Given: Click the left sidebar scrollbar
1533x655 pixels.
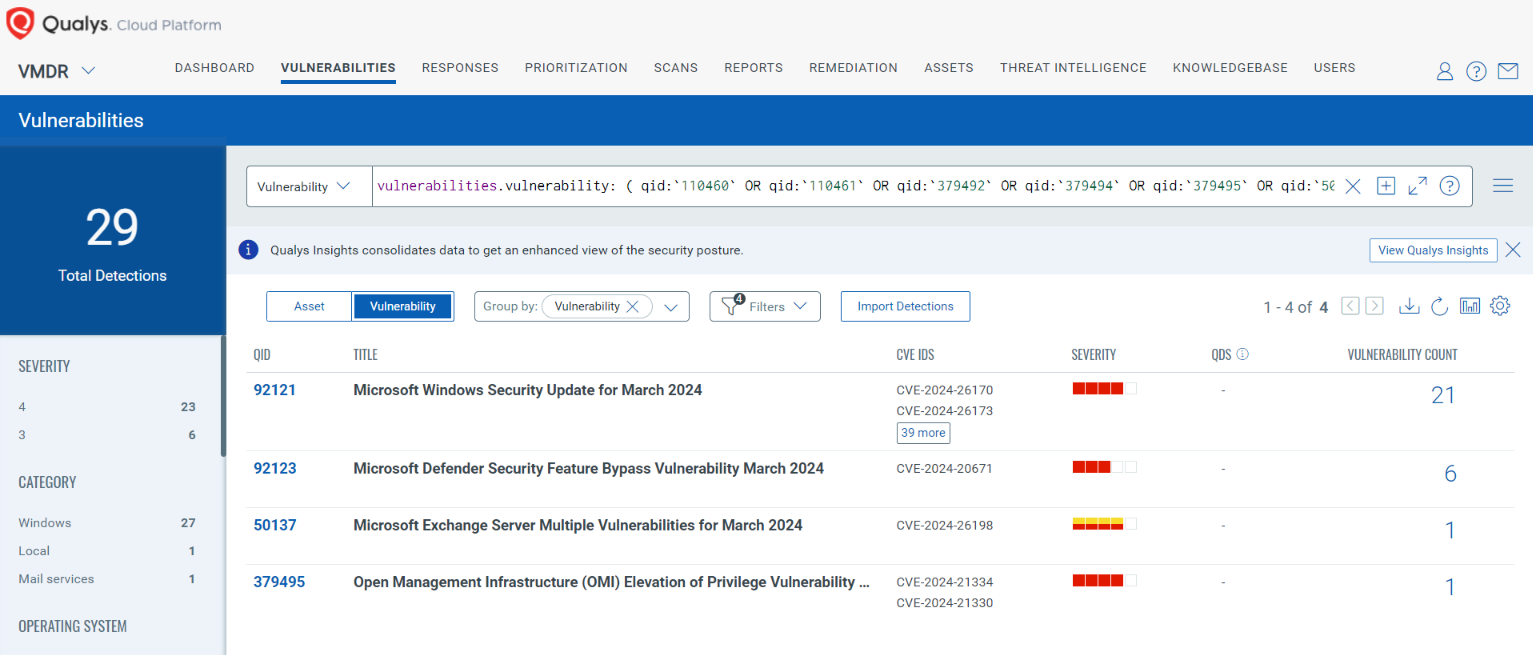Looking at the screenshot, I should point(223,396).
